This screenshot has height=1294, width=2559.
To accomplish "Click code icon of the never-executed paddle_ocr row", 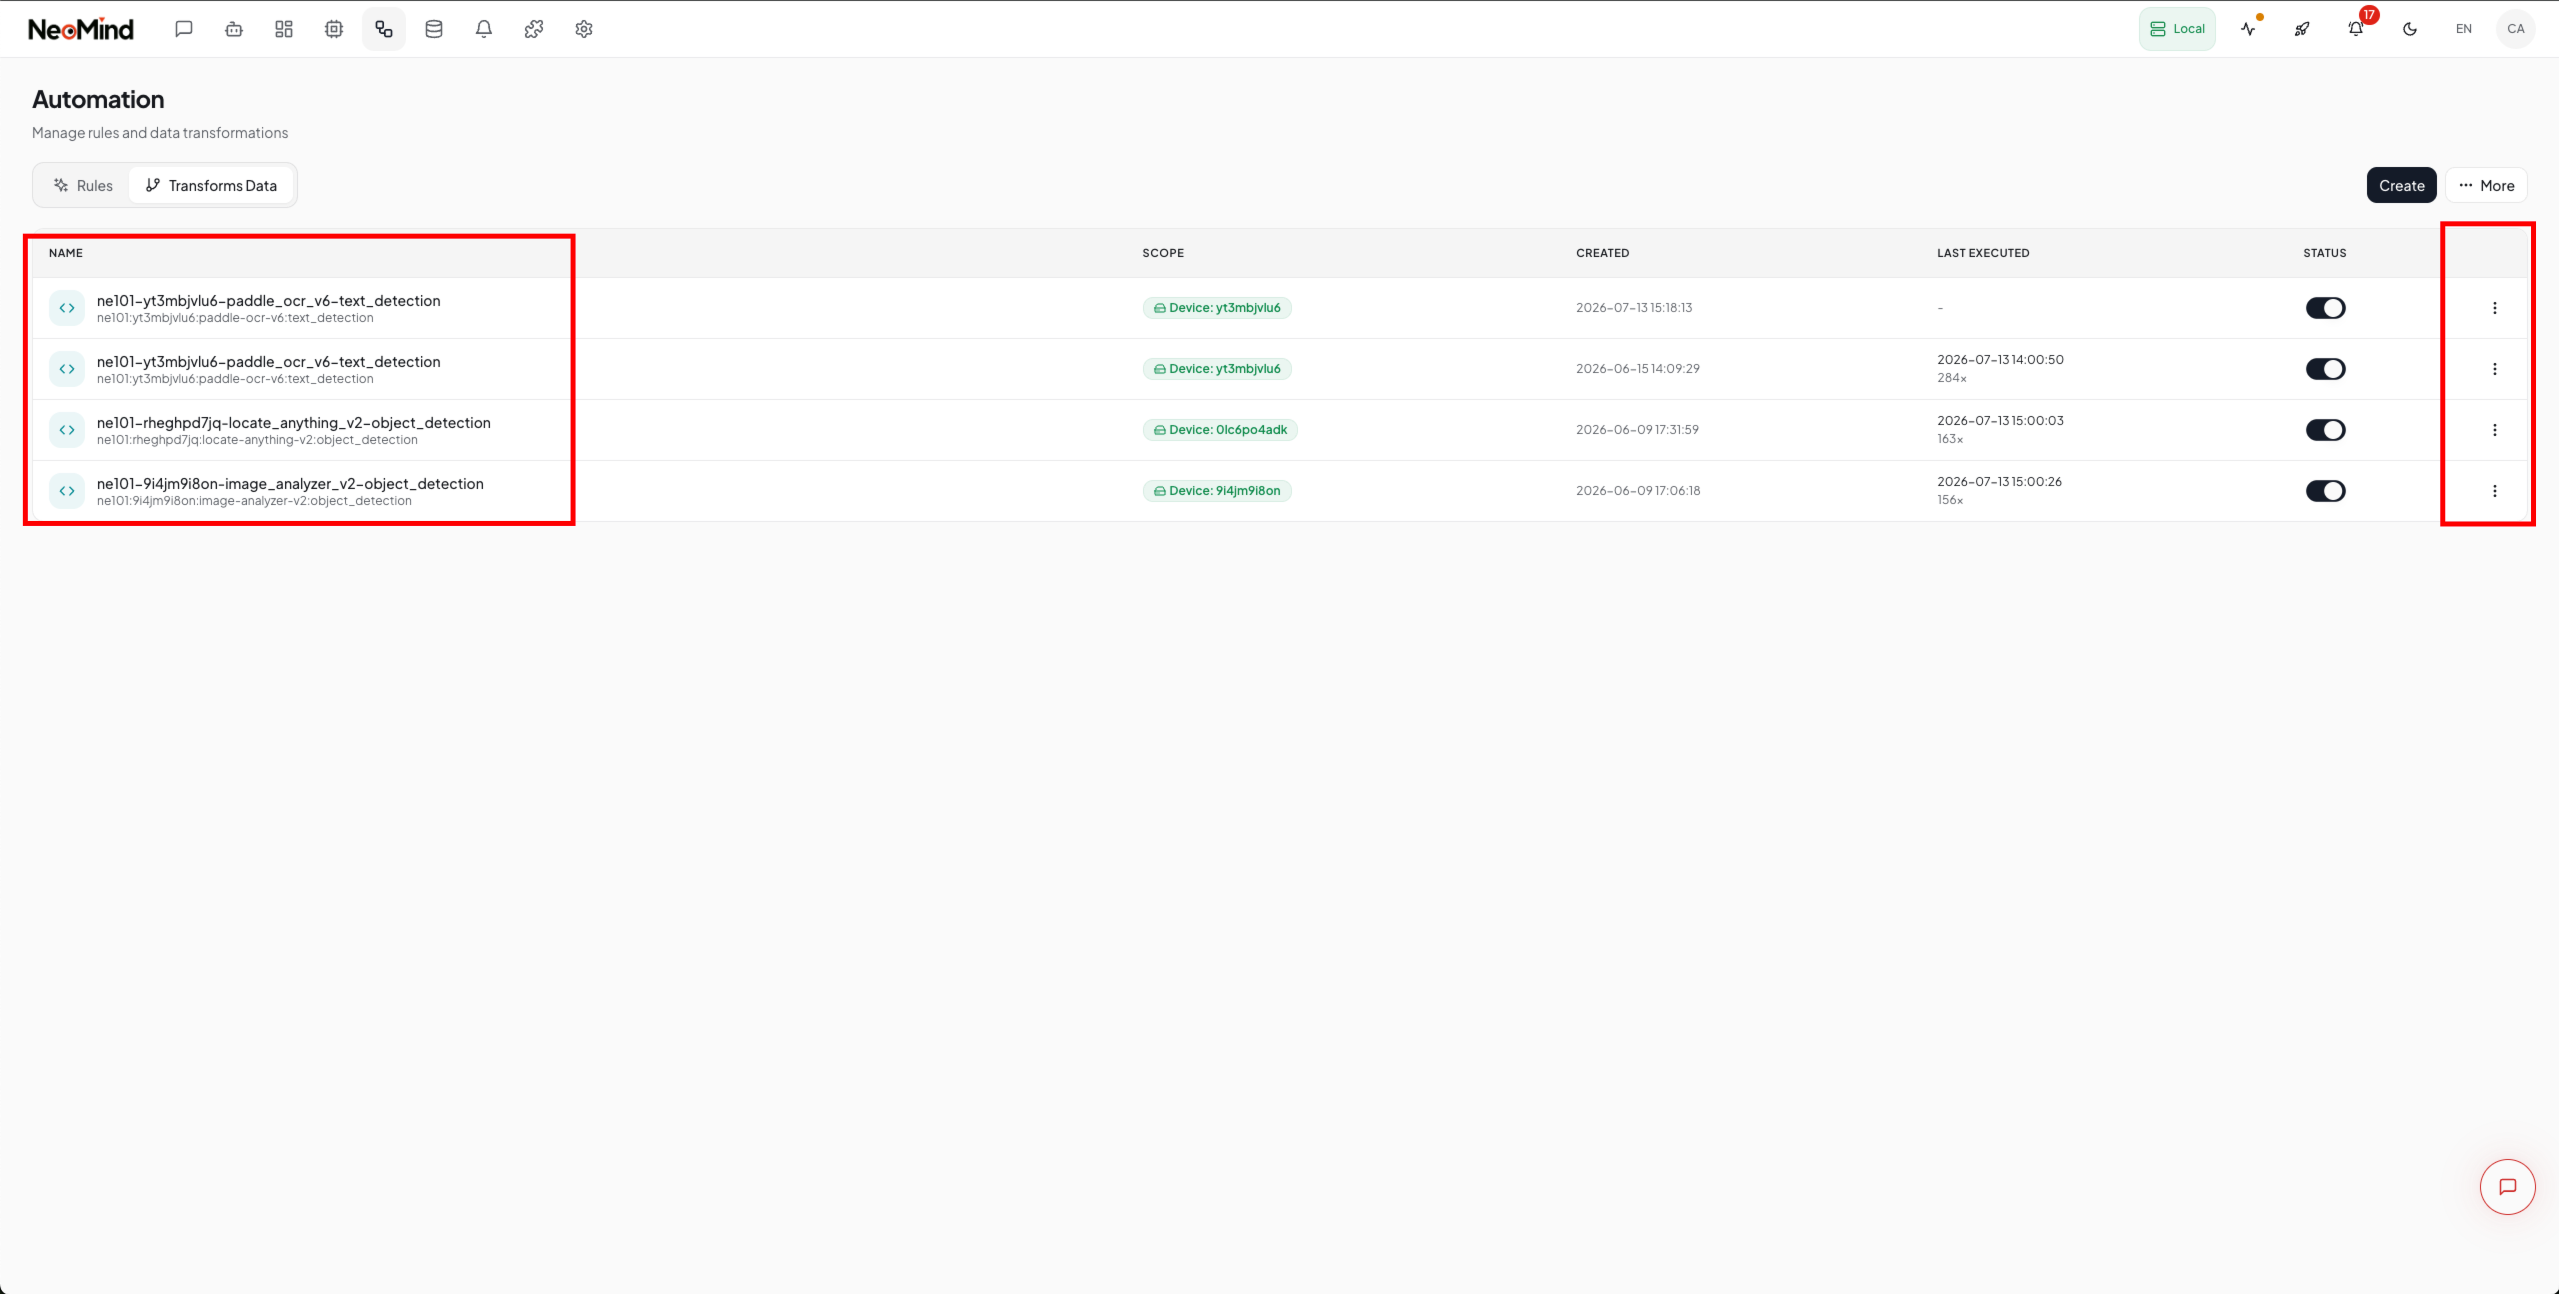I will [x=67, y=308].
